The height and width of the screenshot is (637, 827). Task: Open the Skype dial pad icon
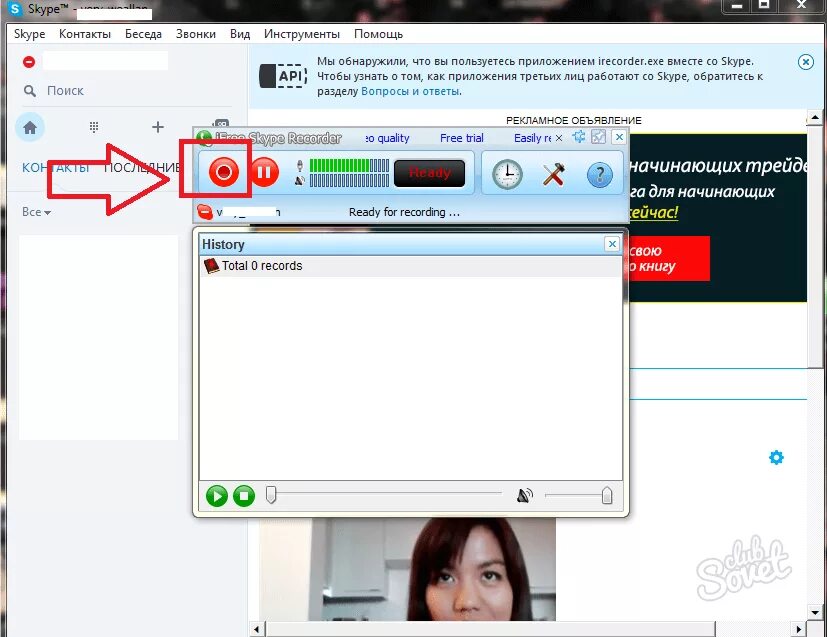point(94,127)
